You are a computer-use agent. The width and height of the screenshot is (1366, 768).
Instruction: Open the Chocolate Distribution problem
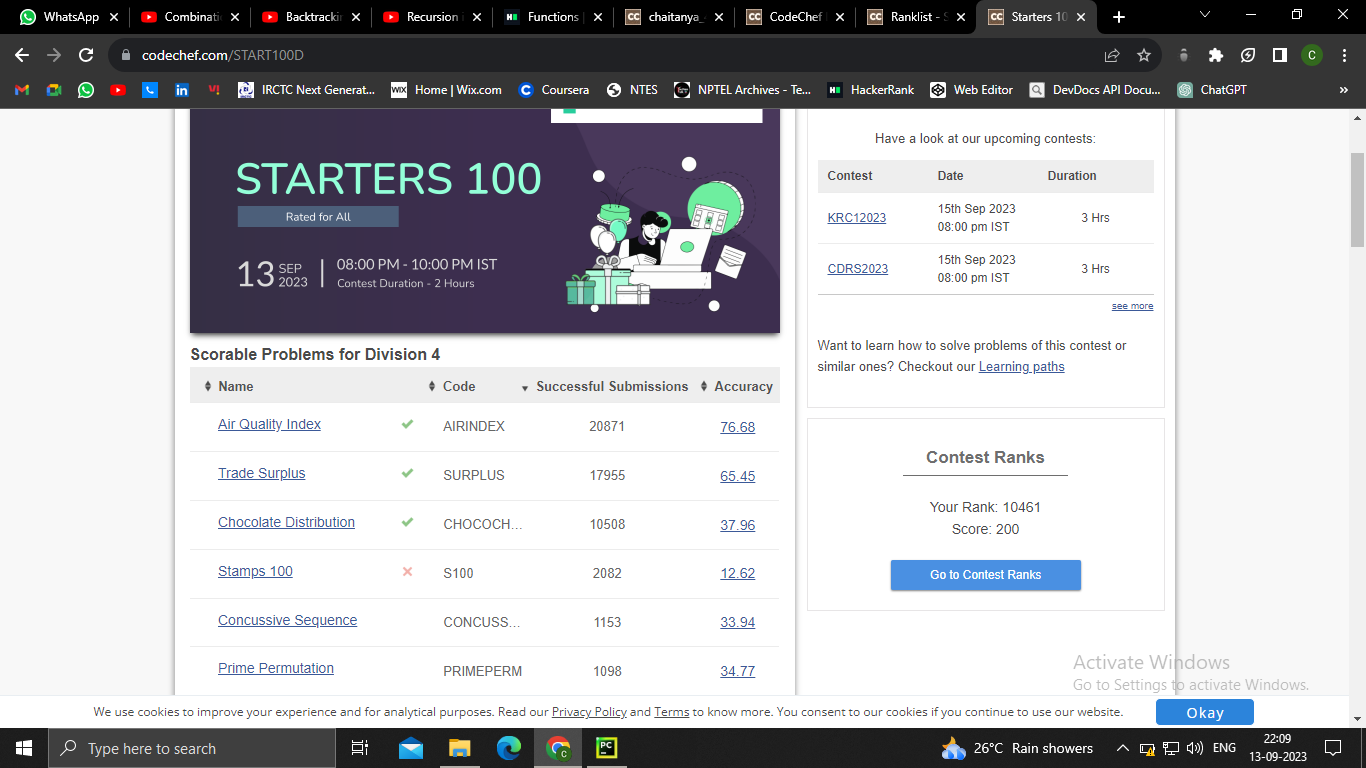[x=286, y=522]
